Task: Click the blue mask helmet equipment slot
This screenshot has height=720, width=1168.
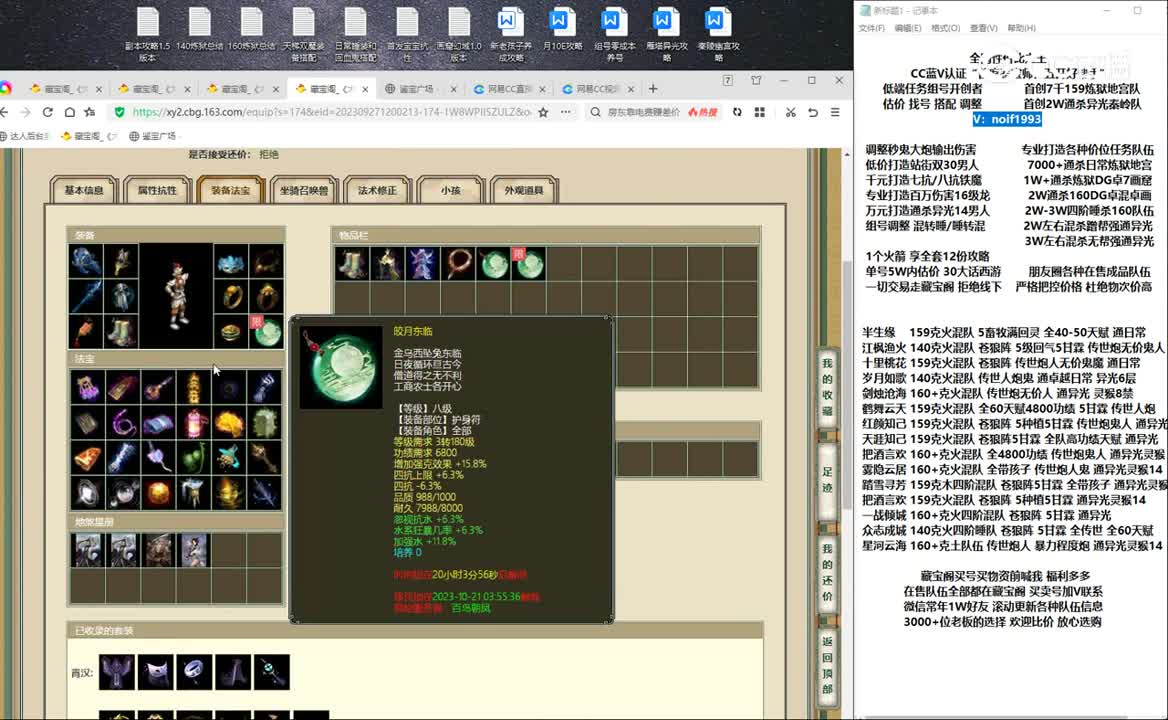Action: [x=231, y=261]
